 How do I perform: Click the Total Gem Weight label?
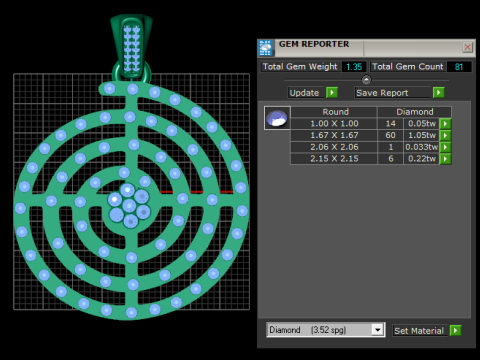(x=300, y=67)
